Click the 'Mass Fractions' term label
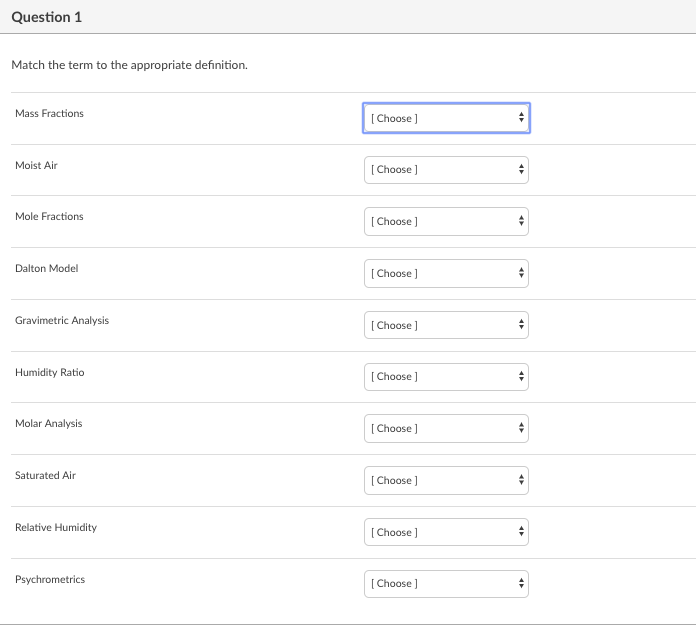Image resolution: width=696 pixels, height=625 pixels. click(x=49, y=114)
